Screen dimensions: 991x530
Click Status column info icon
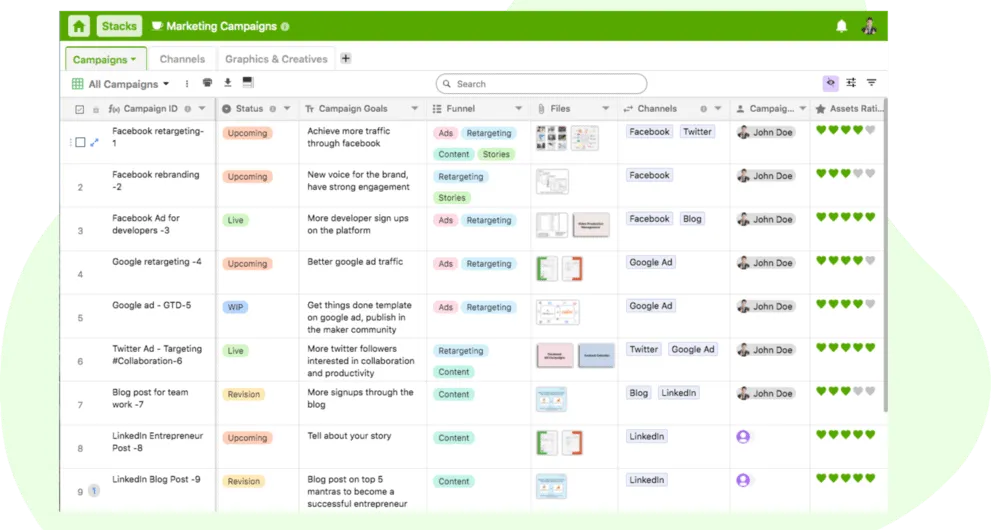[272, 109]
